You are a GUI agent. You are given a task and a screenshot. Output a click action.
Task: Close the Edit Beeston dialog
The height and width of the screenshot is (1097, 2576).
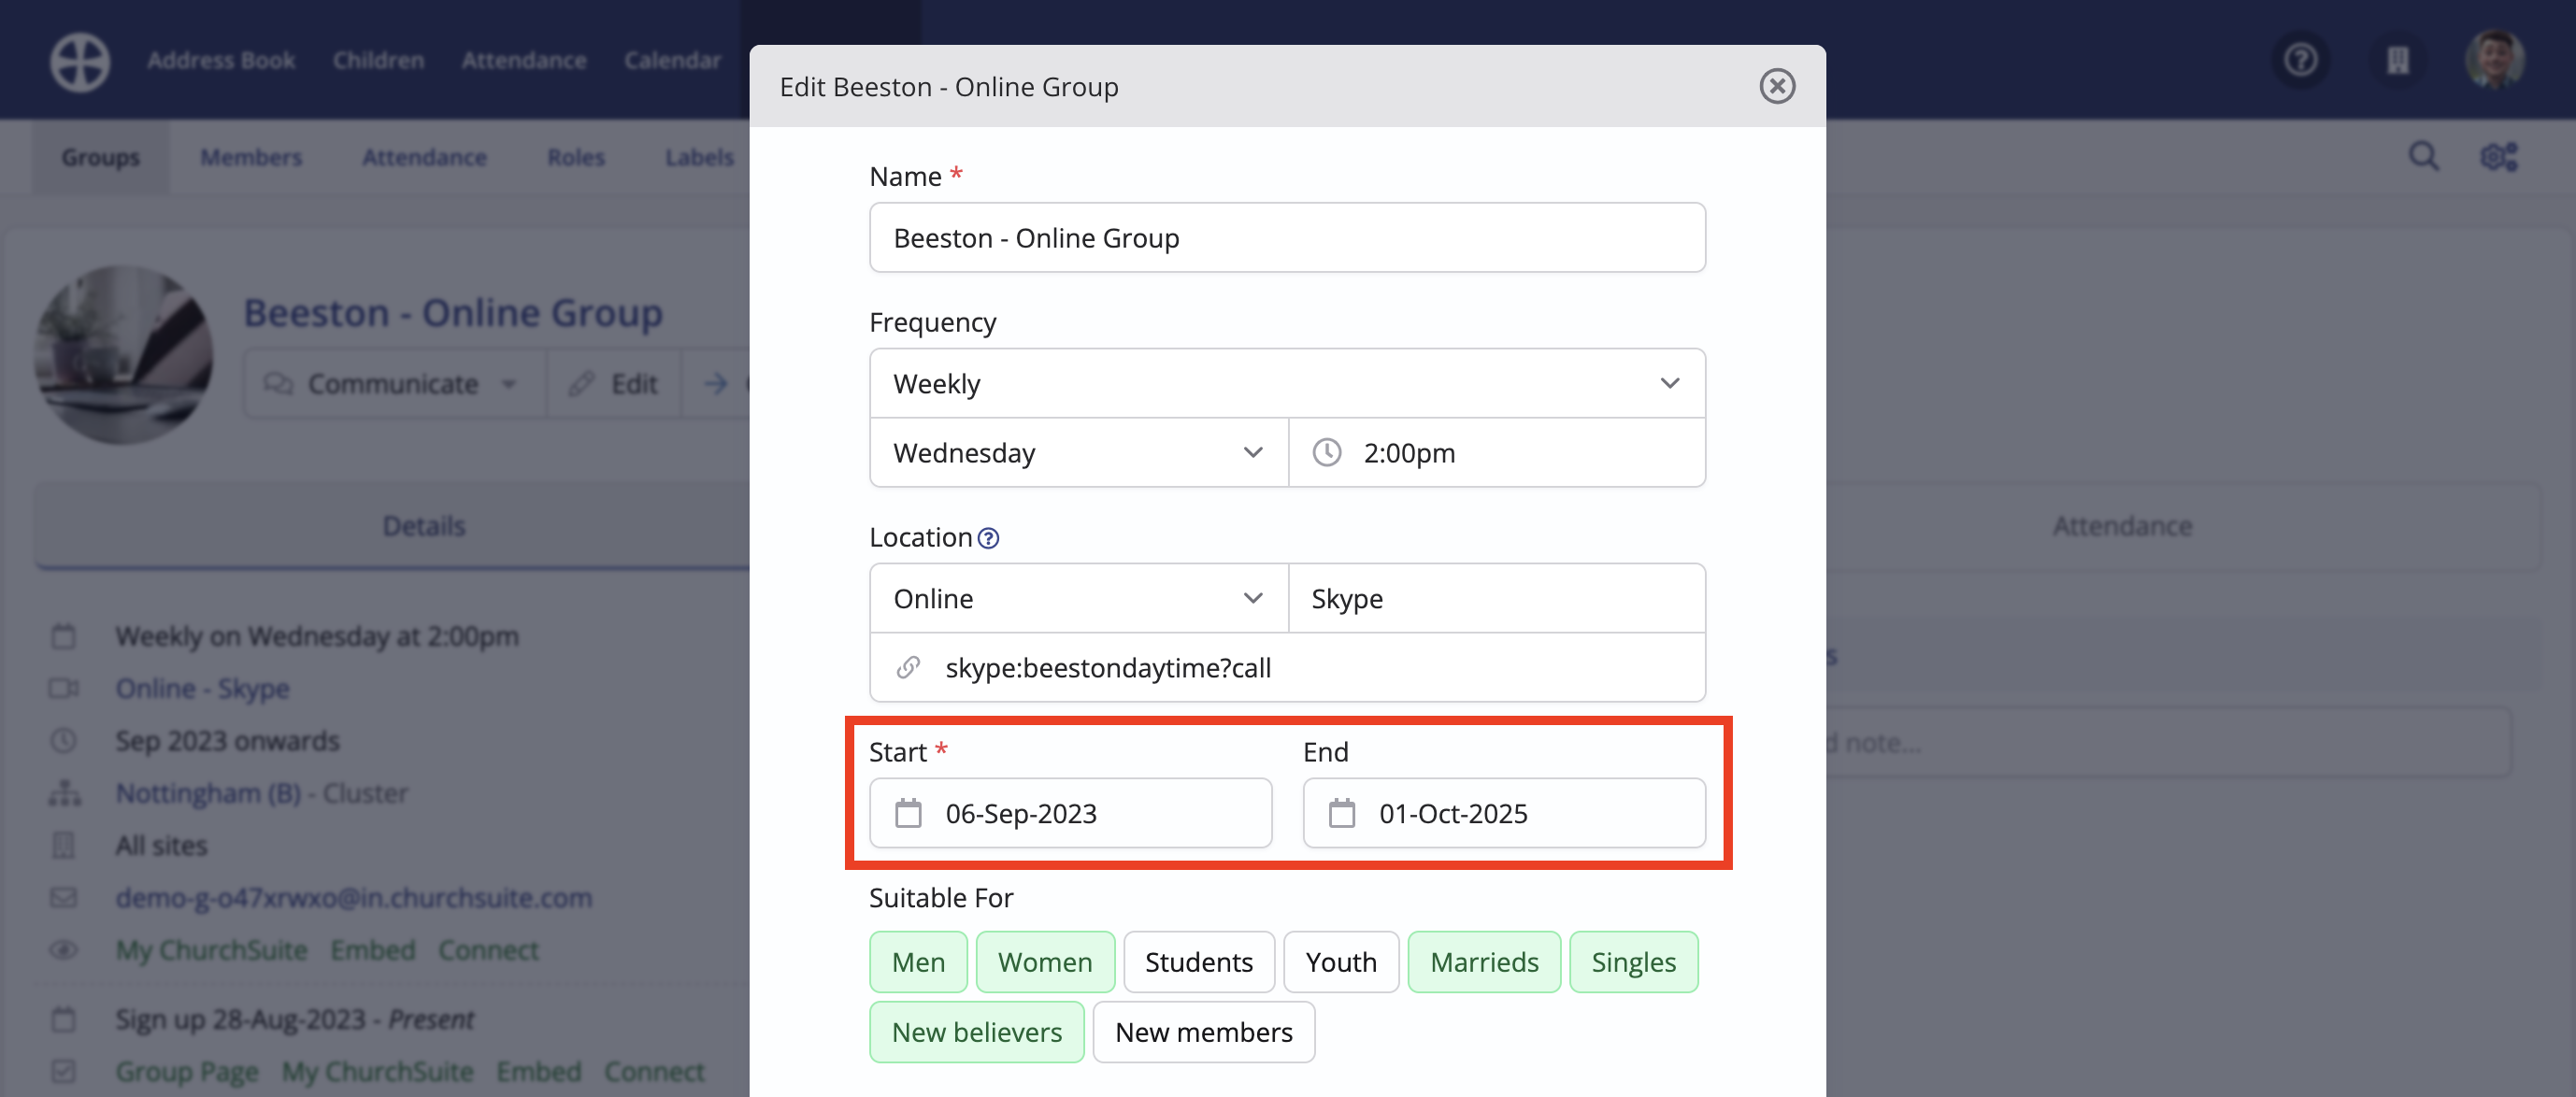[x=1777, y=86]
